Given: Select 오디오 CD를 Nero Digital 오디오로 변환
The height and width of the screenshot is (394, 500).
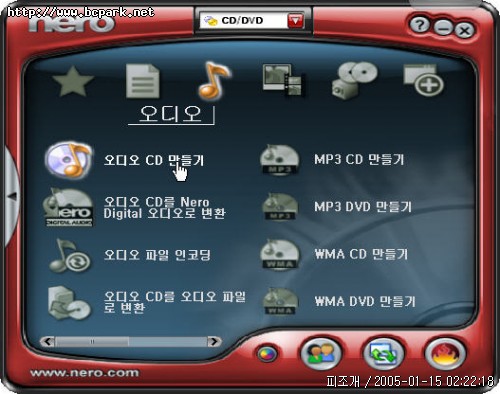Looking at the screenshot, I should [164, 207].
